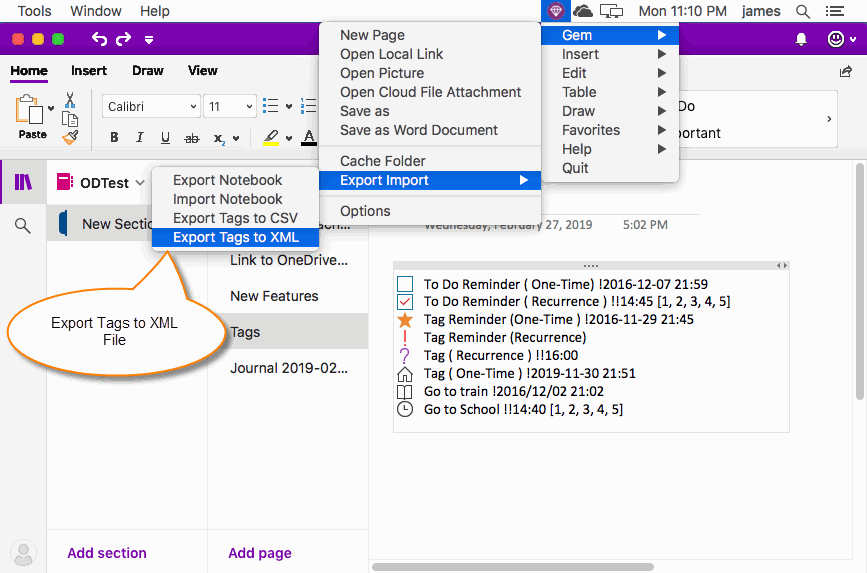867x573 pixels.
Task: Open the notifications bell icon
Action: click(801, 39)
